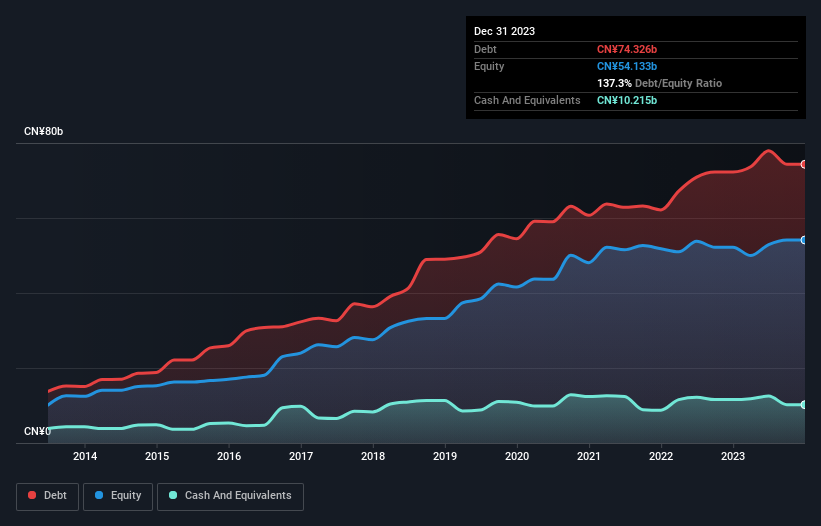Click the blue Equity endpoint marker
The height and width of the screenshot is (526, 821).
[804, 240]
